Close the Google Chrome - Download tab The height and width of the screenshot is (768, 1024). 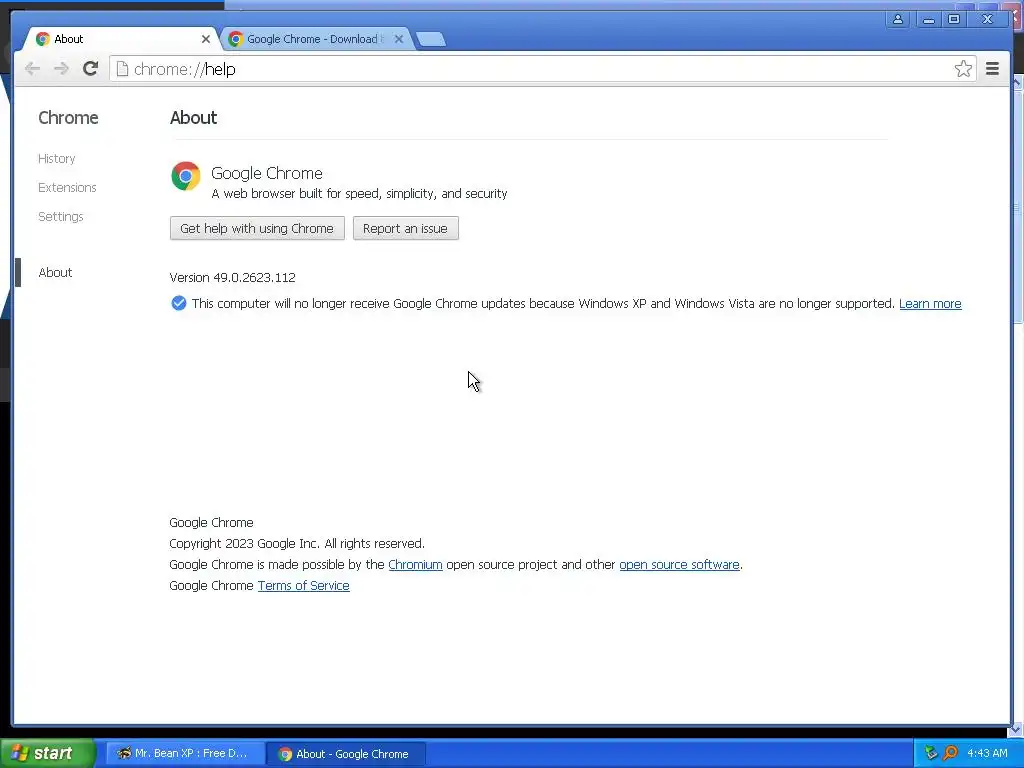399,39
